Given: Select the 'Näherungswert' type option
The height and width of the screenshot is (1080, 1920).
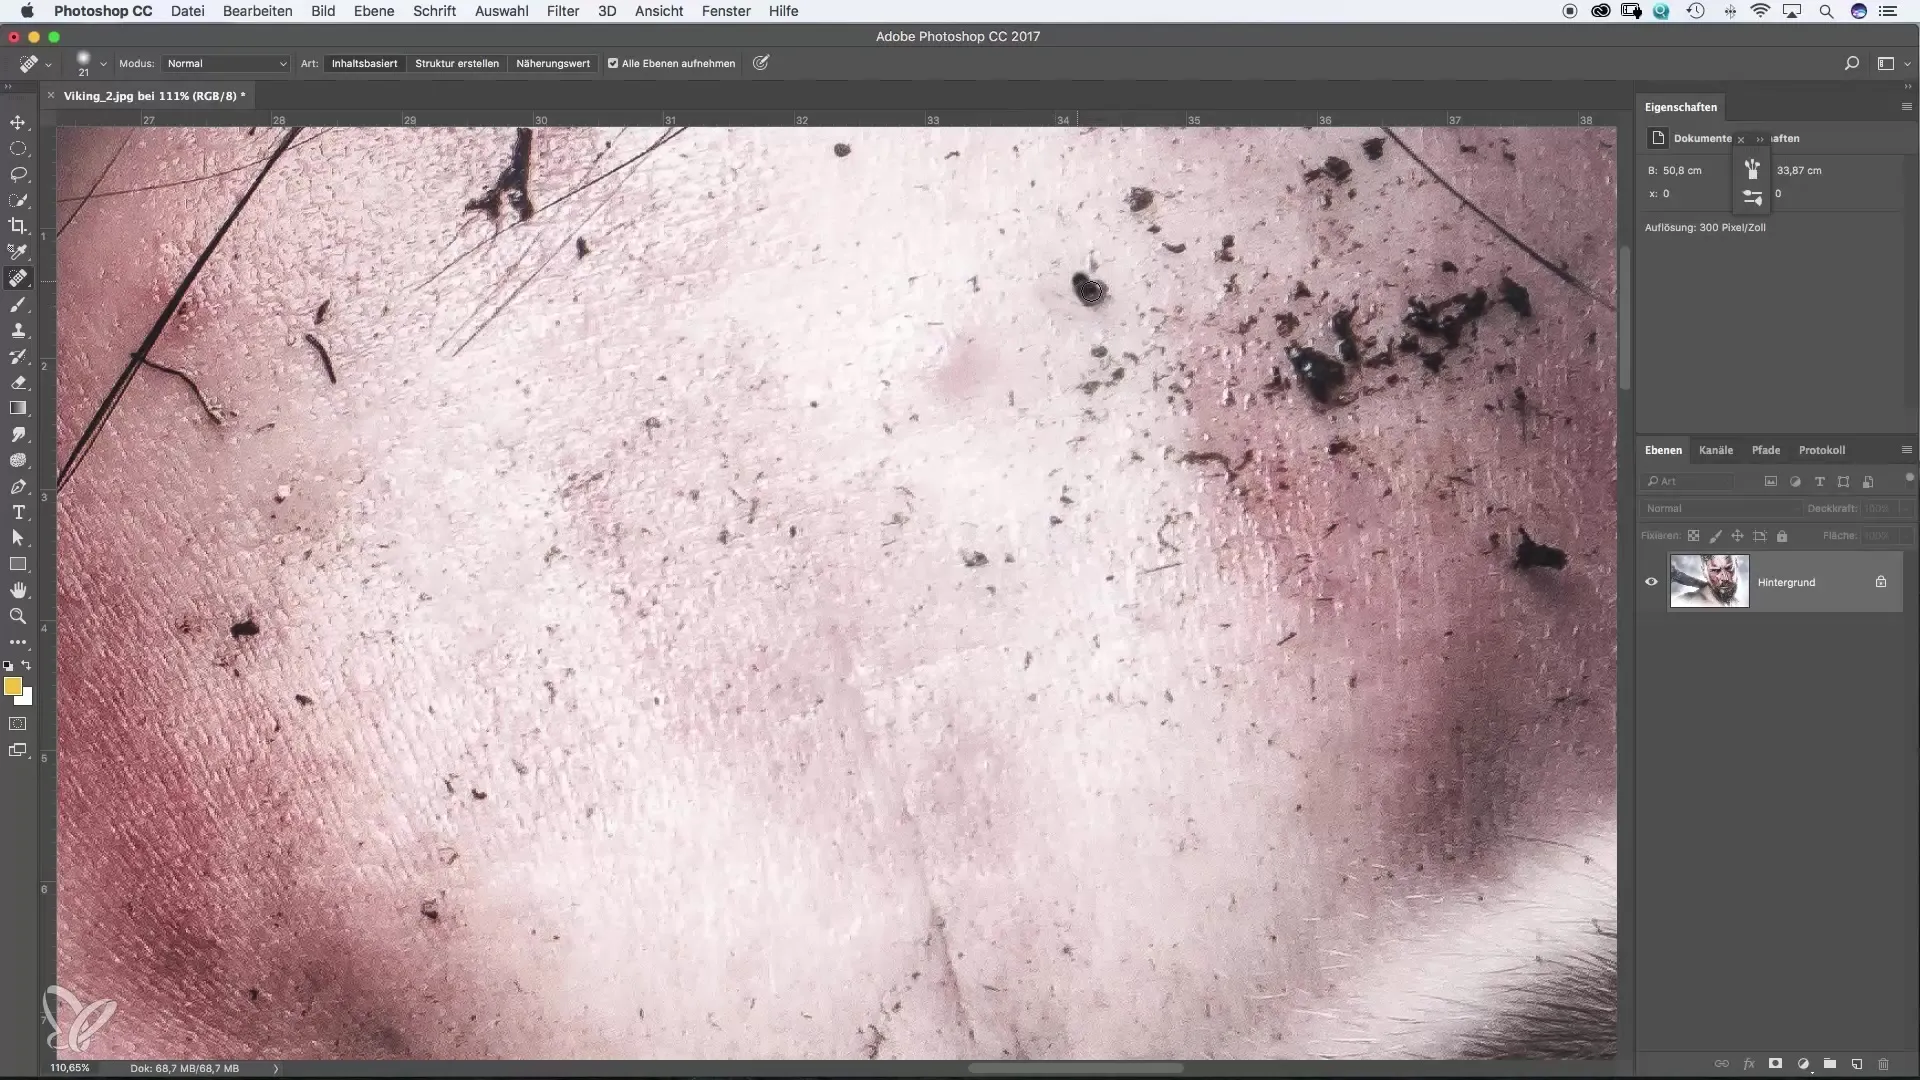Looking at the screenshot, I should pos(552,63).
